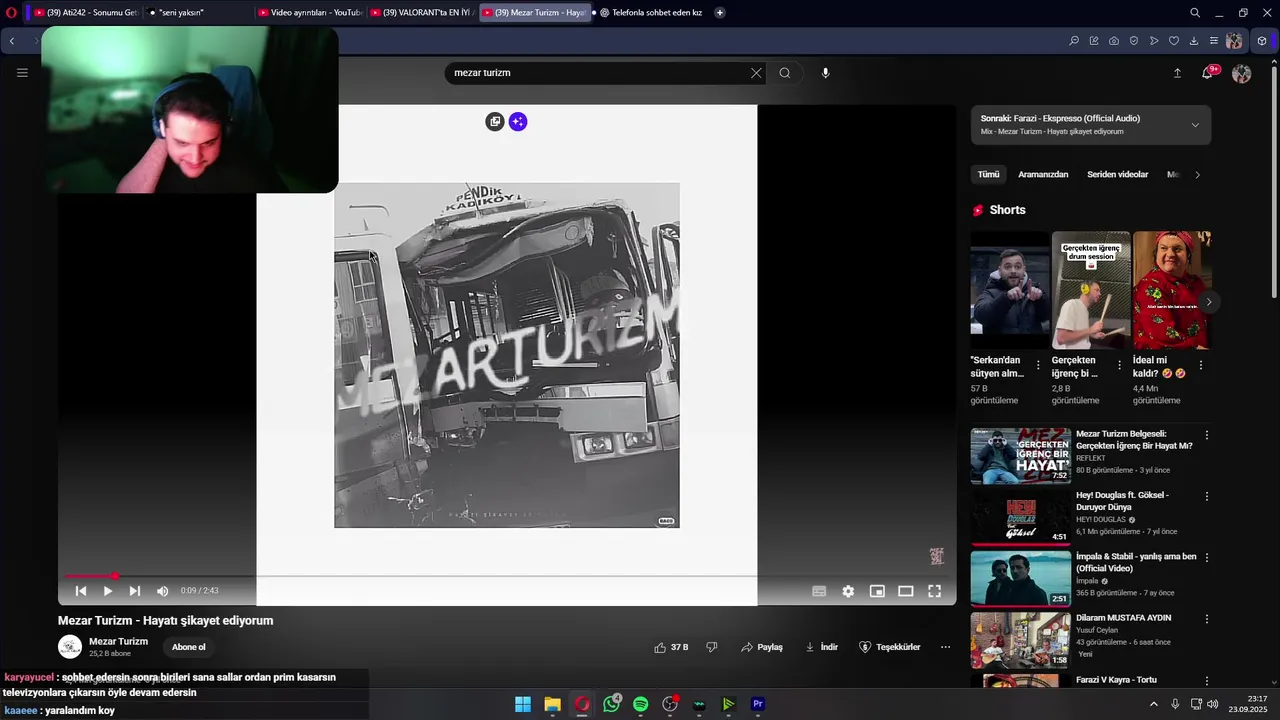
Task: Go back with browser back arrow
Action: click(x=12, y=41)
